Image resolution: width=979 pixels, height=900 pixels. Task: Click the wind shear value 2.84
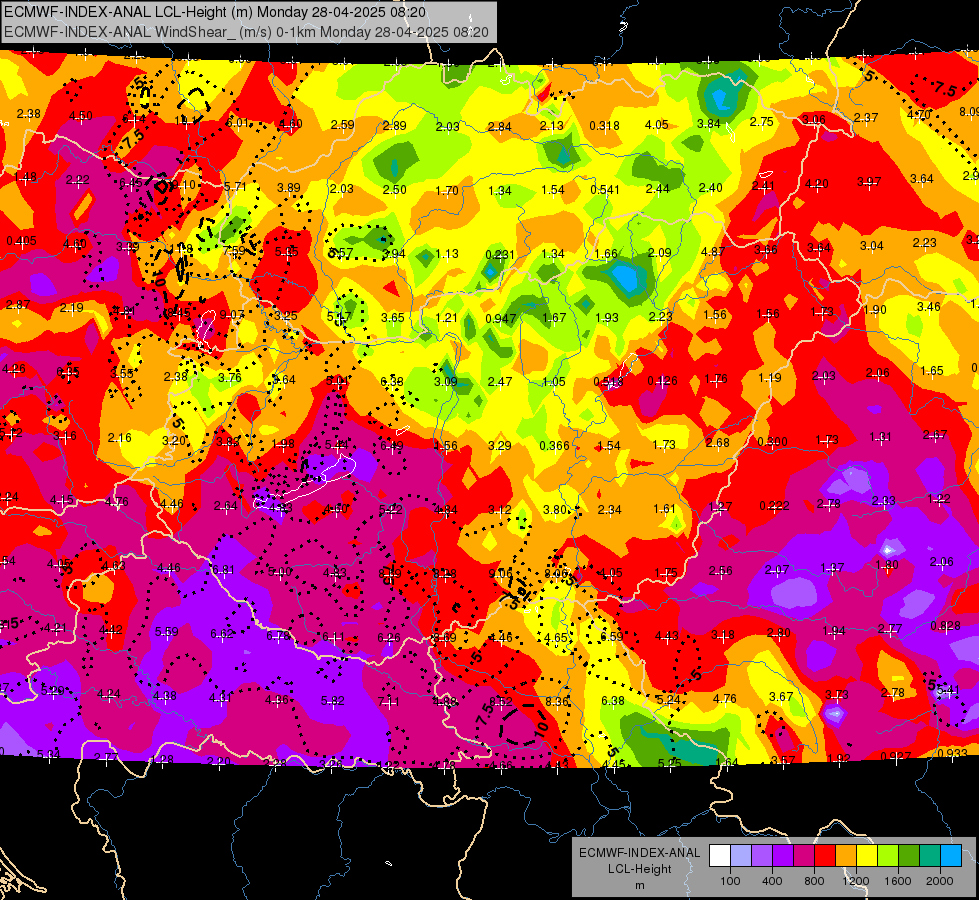[x=499, y=127]
